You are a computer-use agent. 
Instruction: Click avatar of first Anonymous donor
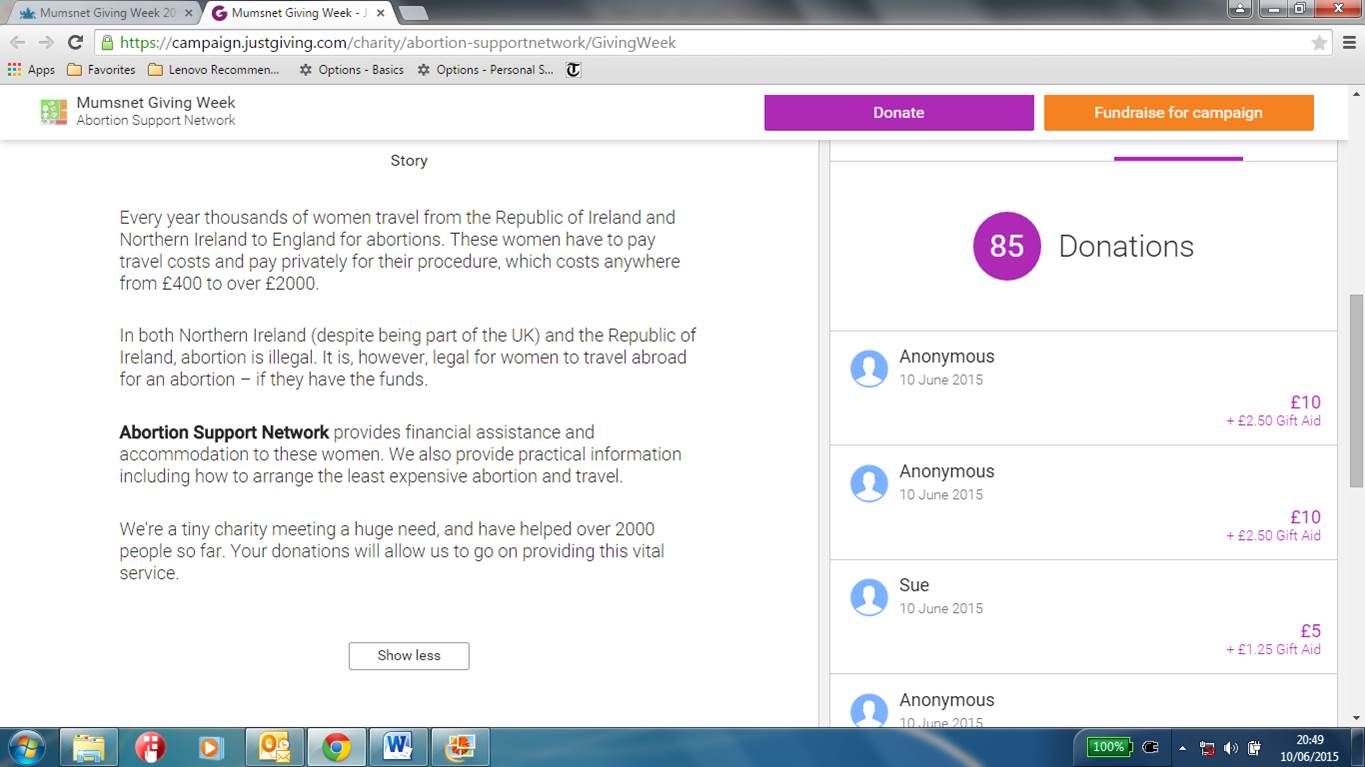[869, 369]
